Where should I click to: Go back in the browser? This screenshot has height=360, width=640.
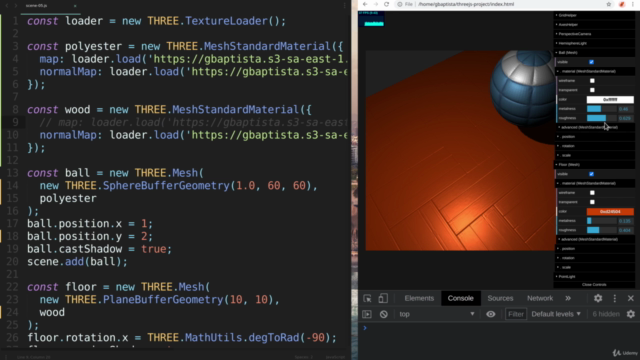tap(365, 4)
